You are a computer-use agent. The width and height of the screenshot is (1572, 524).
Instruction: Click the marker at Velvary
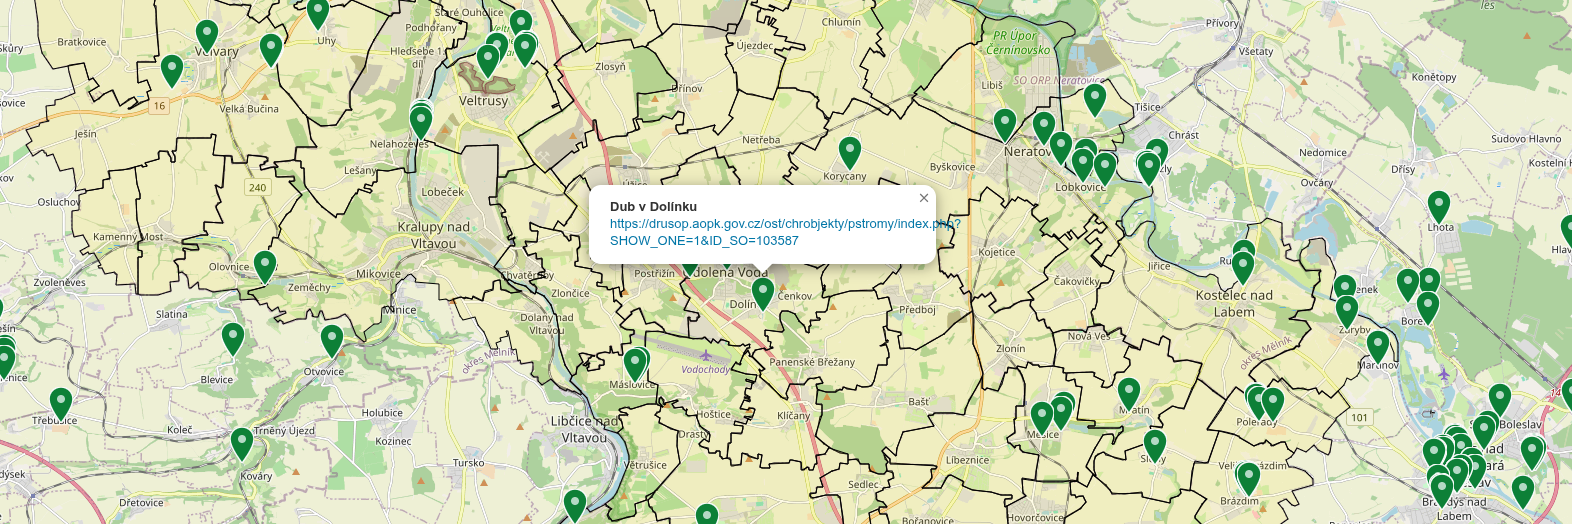tap(207, 37)
